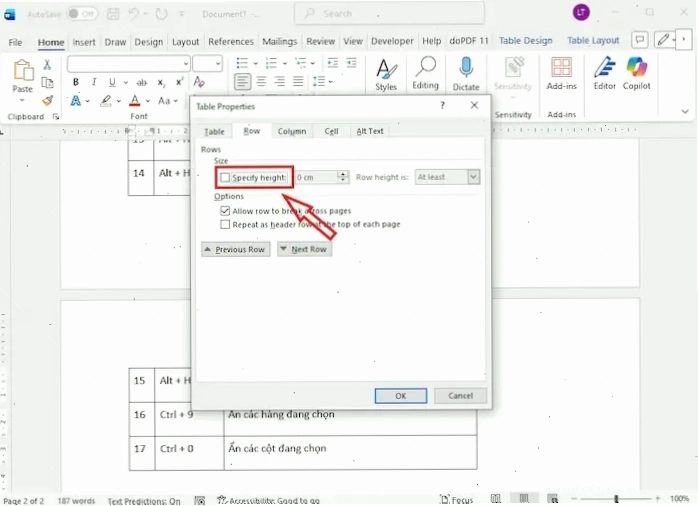Clear all formatting icon
The image size is (698, 506).
click(x=199, y=82)
